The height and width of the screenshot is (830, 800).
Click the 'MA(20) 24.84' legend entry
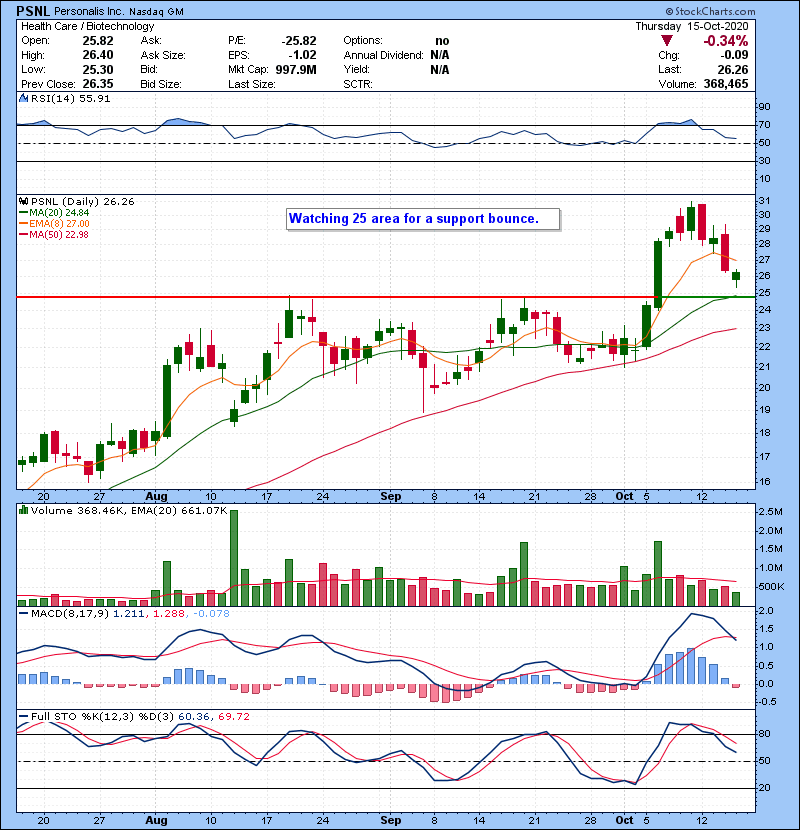tap(59, 213)
